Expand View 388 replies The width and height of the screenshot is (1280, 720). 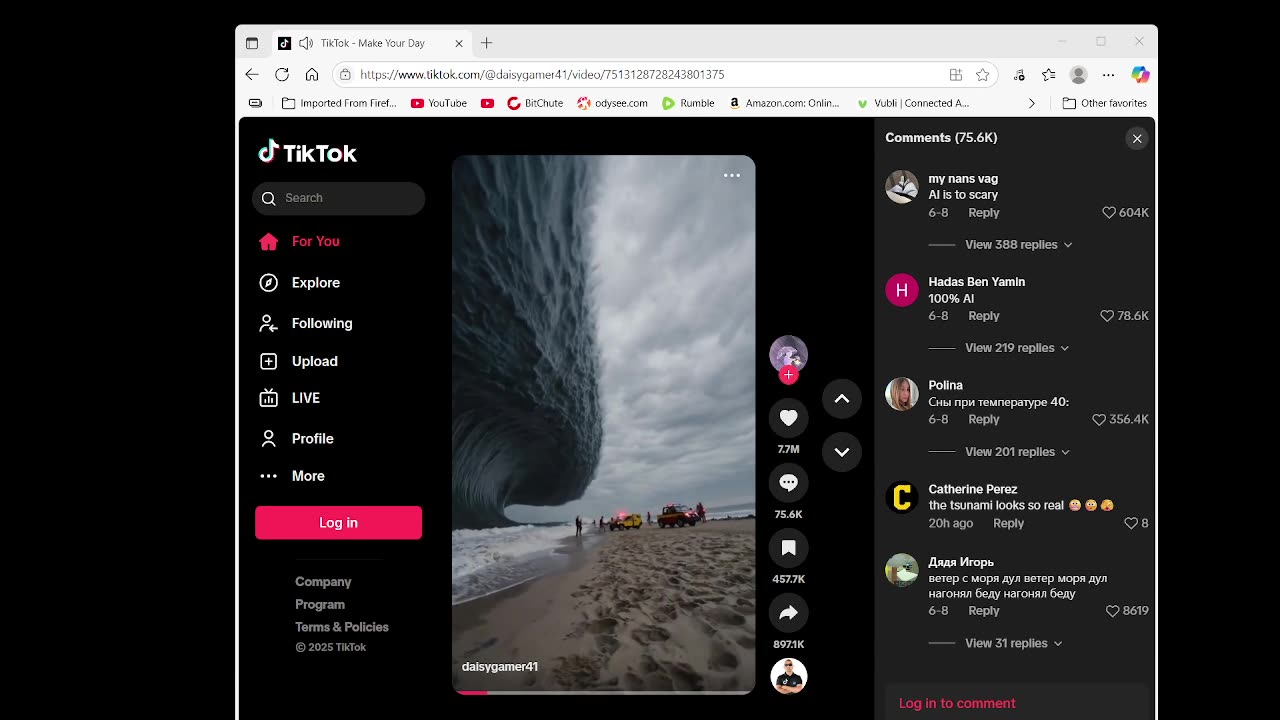click(1018, 245)
